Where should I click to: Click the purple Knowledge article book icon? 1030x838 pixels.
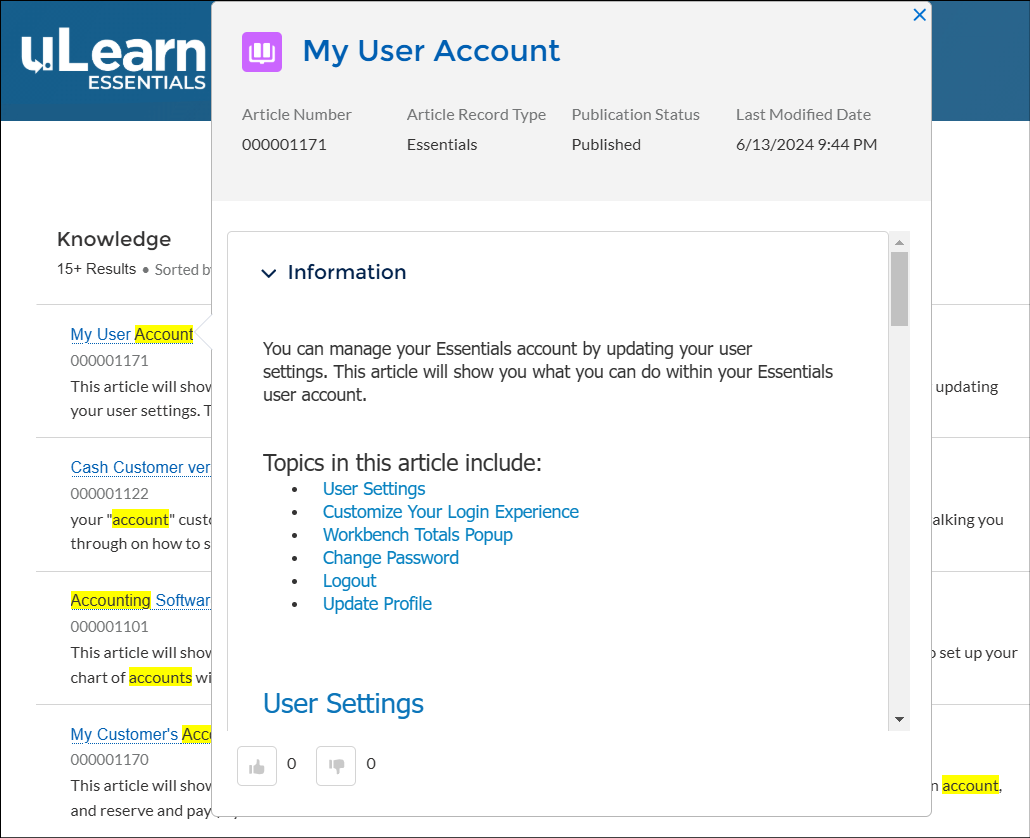pyautogui.click(x=262, y=52)
